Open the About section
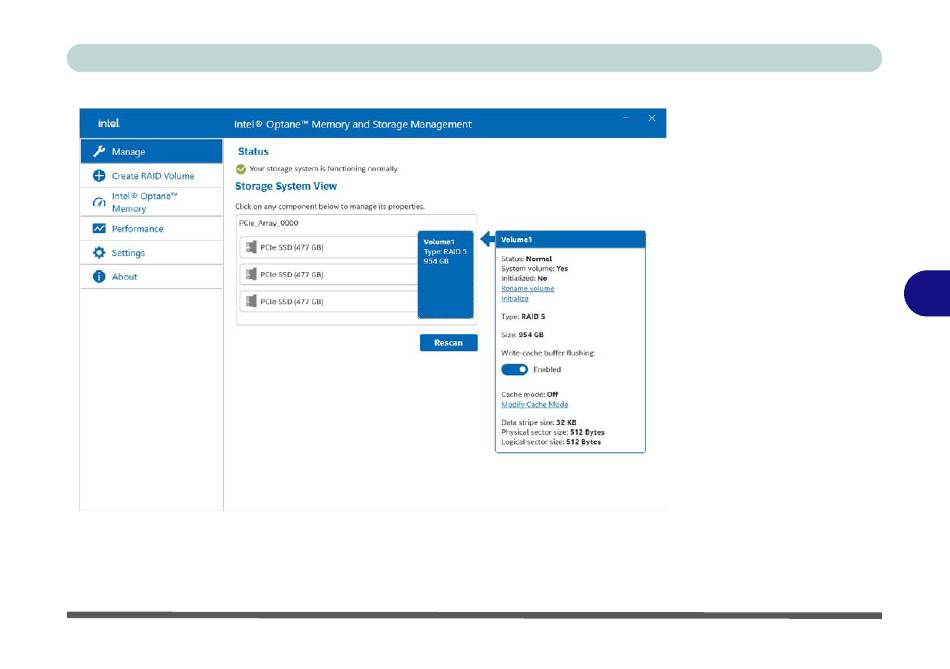The image size is (950, 669). (151, 276)
